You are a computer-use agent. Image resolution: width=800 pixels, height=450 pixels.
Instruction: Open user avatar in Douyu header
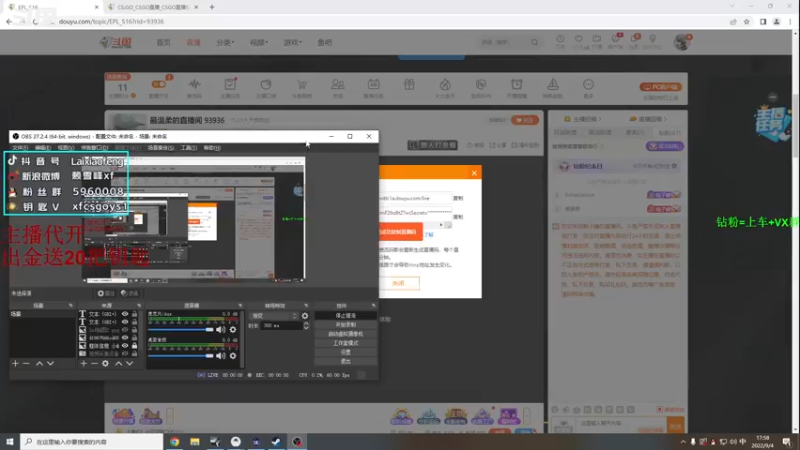coord(681,42)
